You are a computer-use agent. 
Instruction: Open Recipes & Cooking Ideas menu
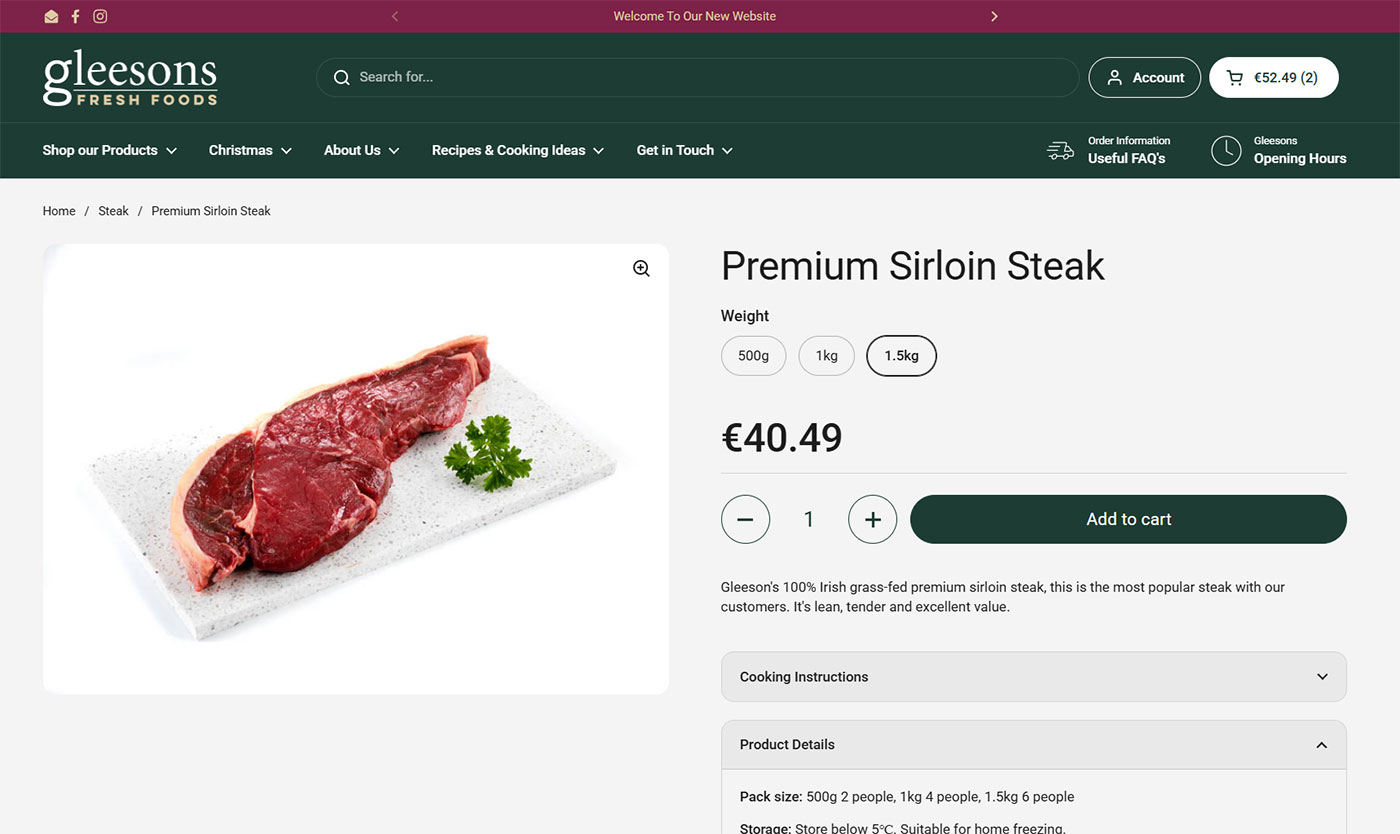[x=517, y=150]
